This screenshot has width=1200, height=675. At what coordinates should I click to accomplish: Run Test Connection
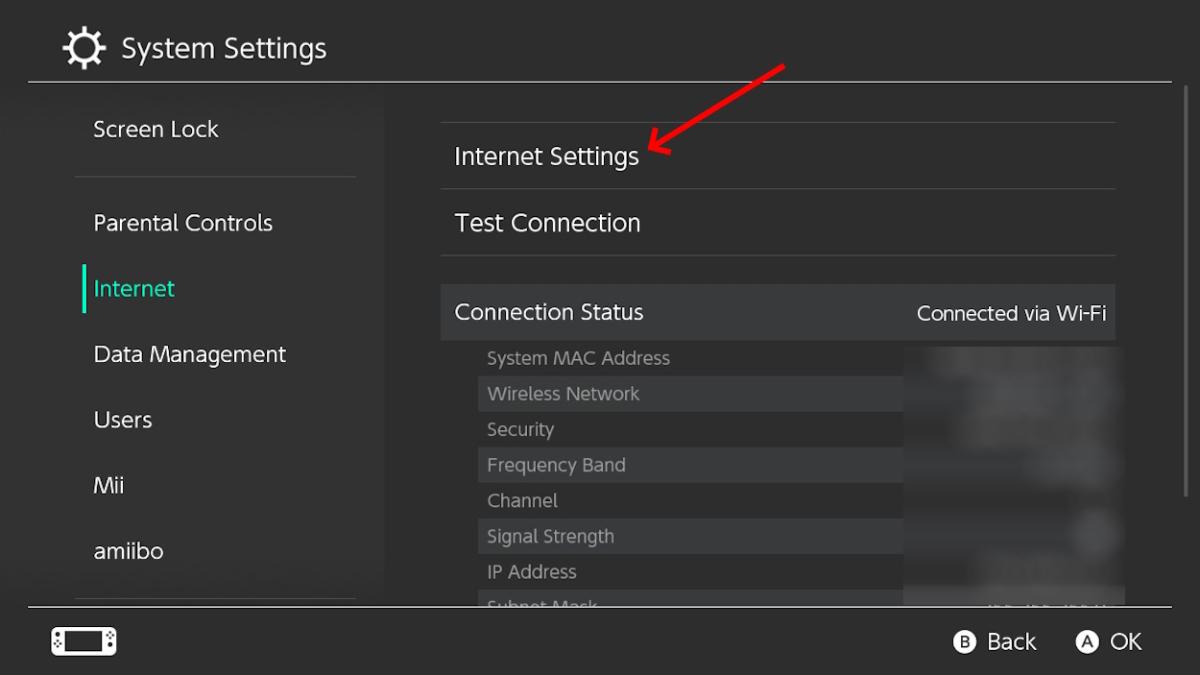coord(548,223)
